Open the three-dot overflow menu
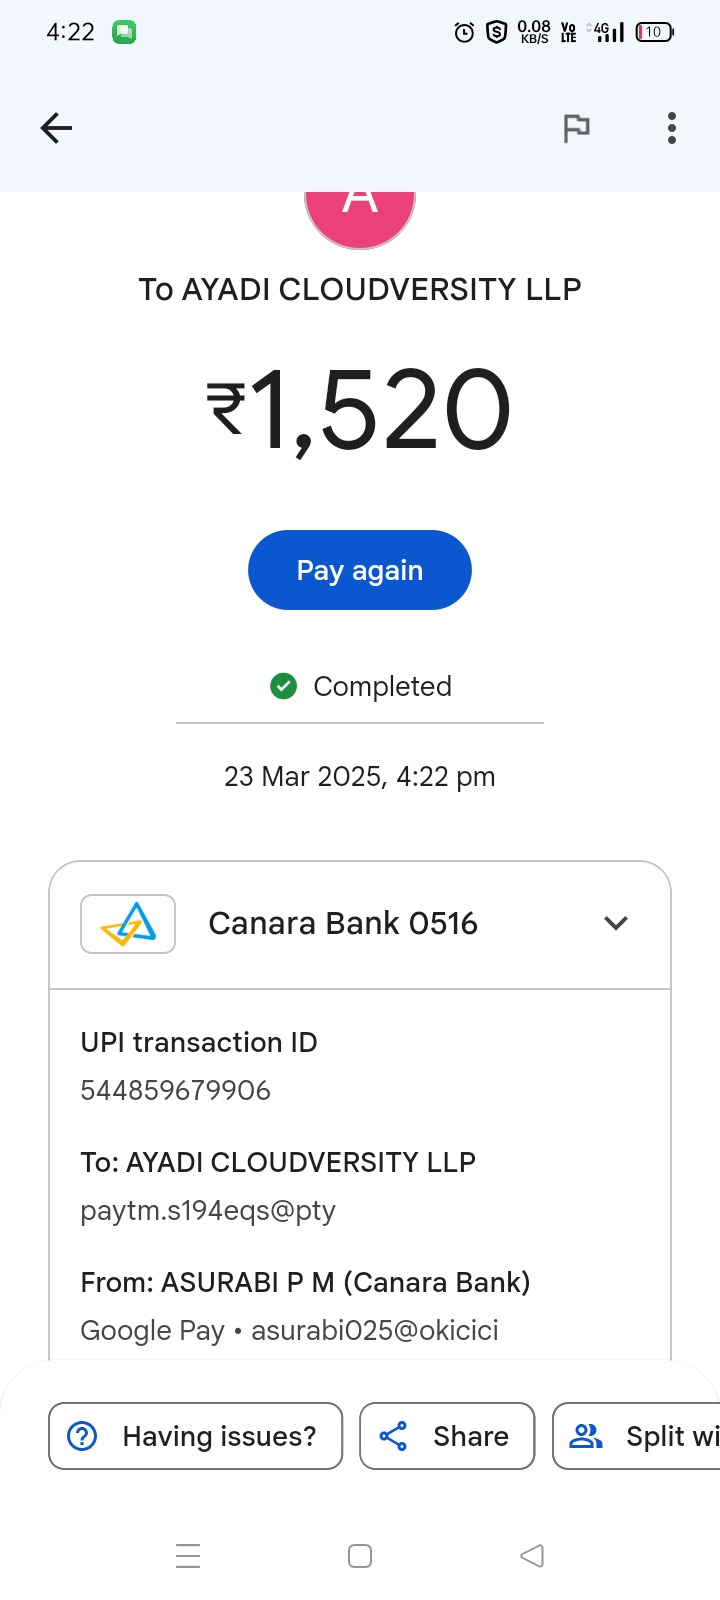This screenshot has height=1600, width=720. 672,128
